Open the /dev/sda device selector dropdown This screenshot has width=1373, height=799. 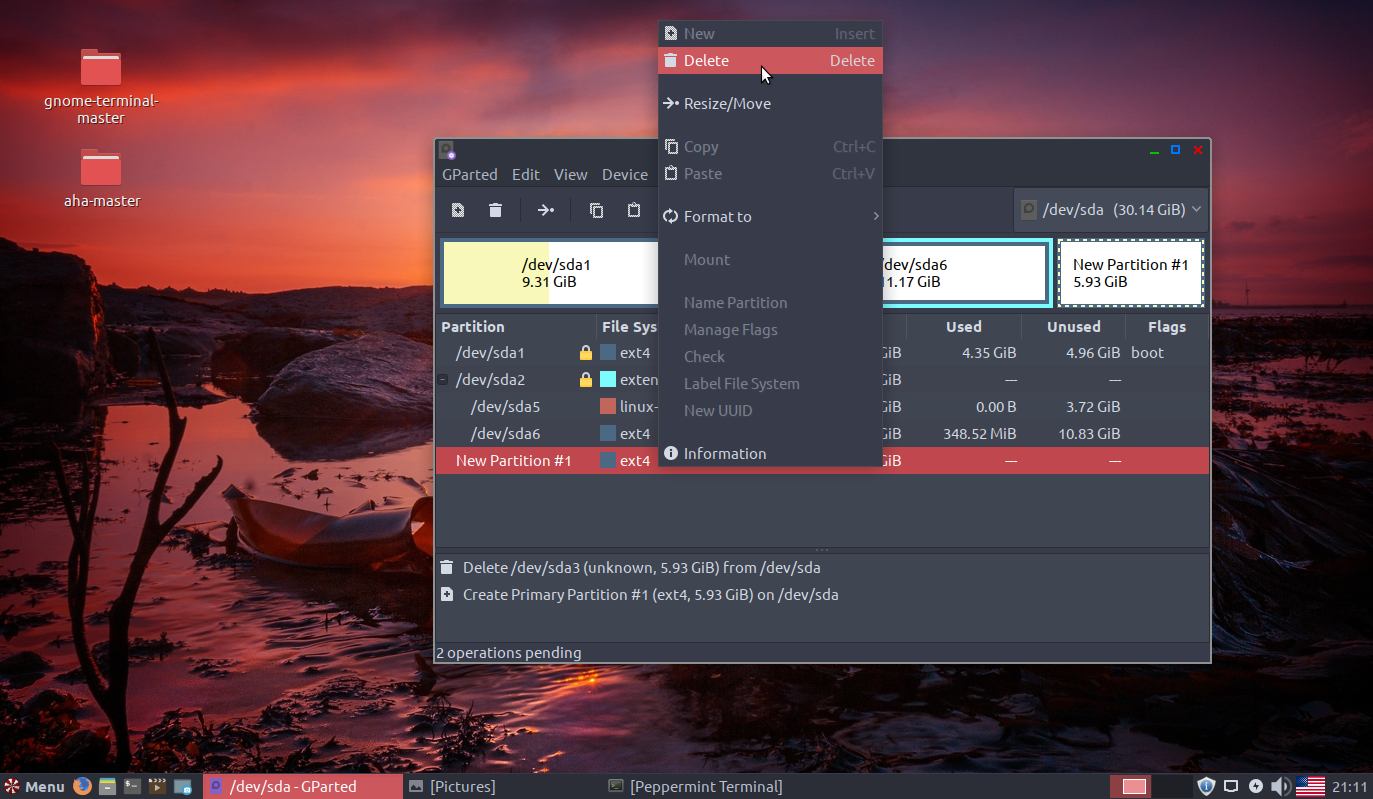[x=1110, y=210]
